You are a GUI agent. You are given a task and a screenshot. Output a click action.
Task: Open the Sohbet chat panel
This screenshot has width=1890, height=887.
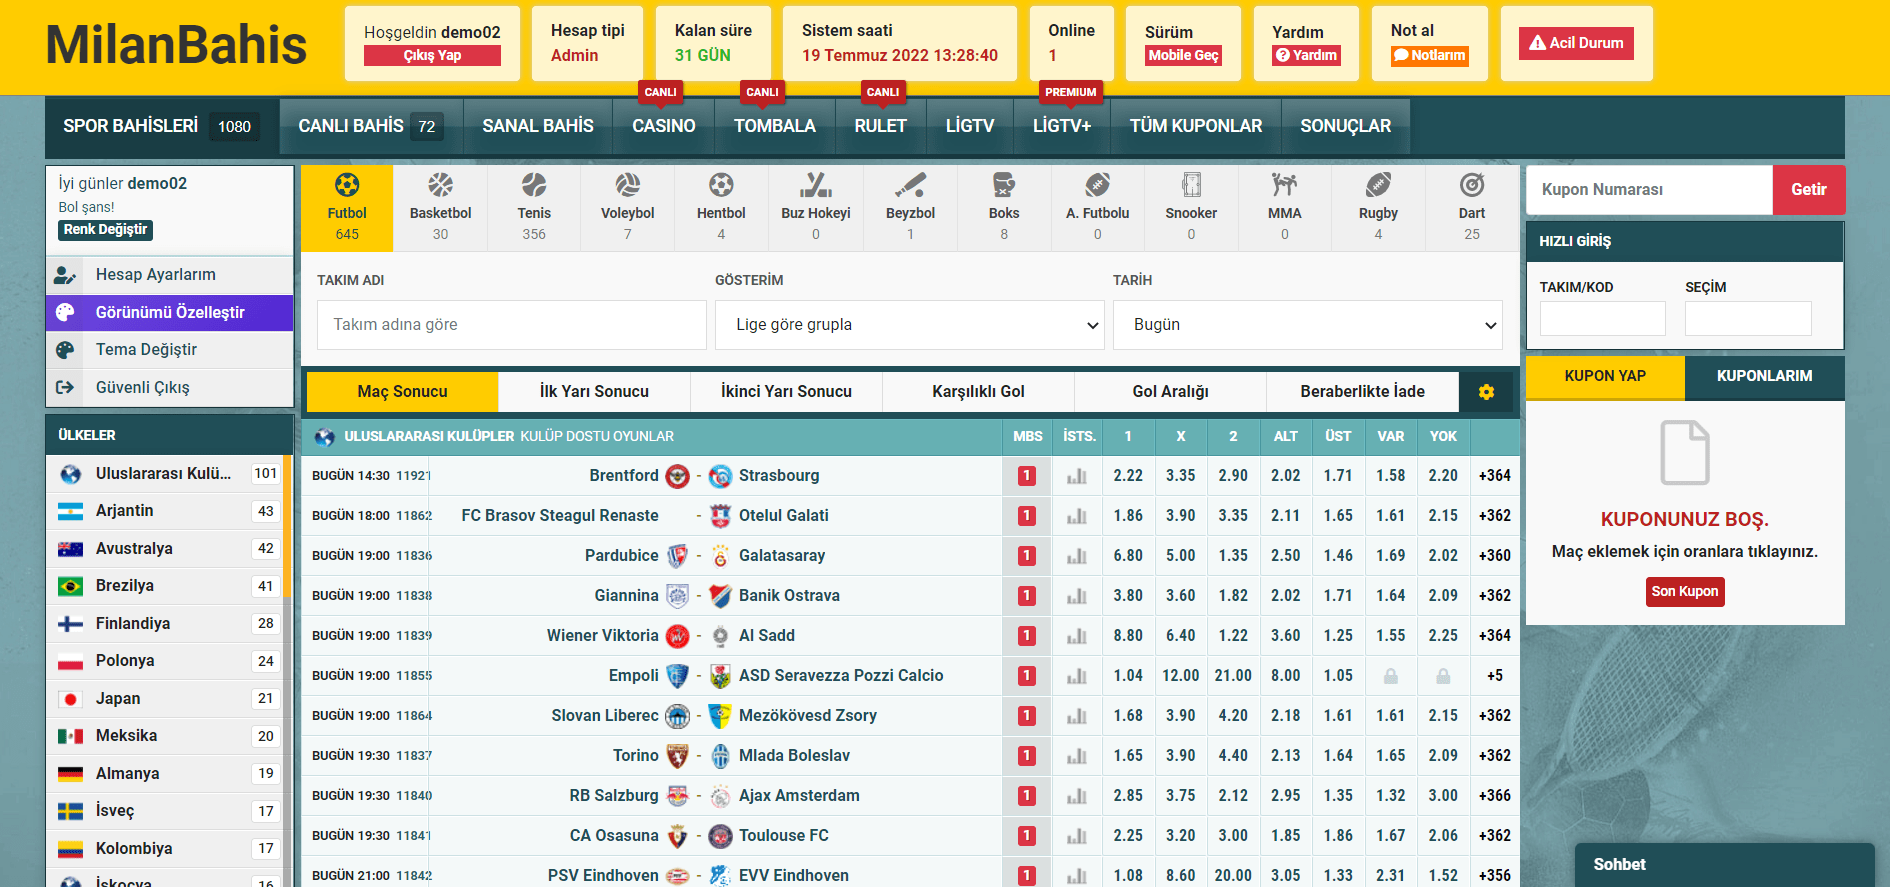pos(1725,865)
